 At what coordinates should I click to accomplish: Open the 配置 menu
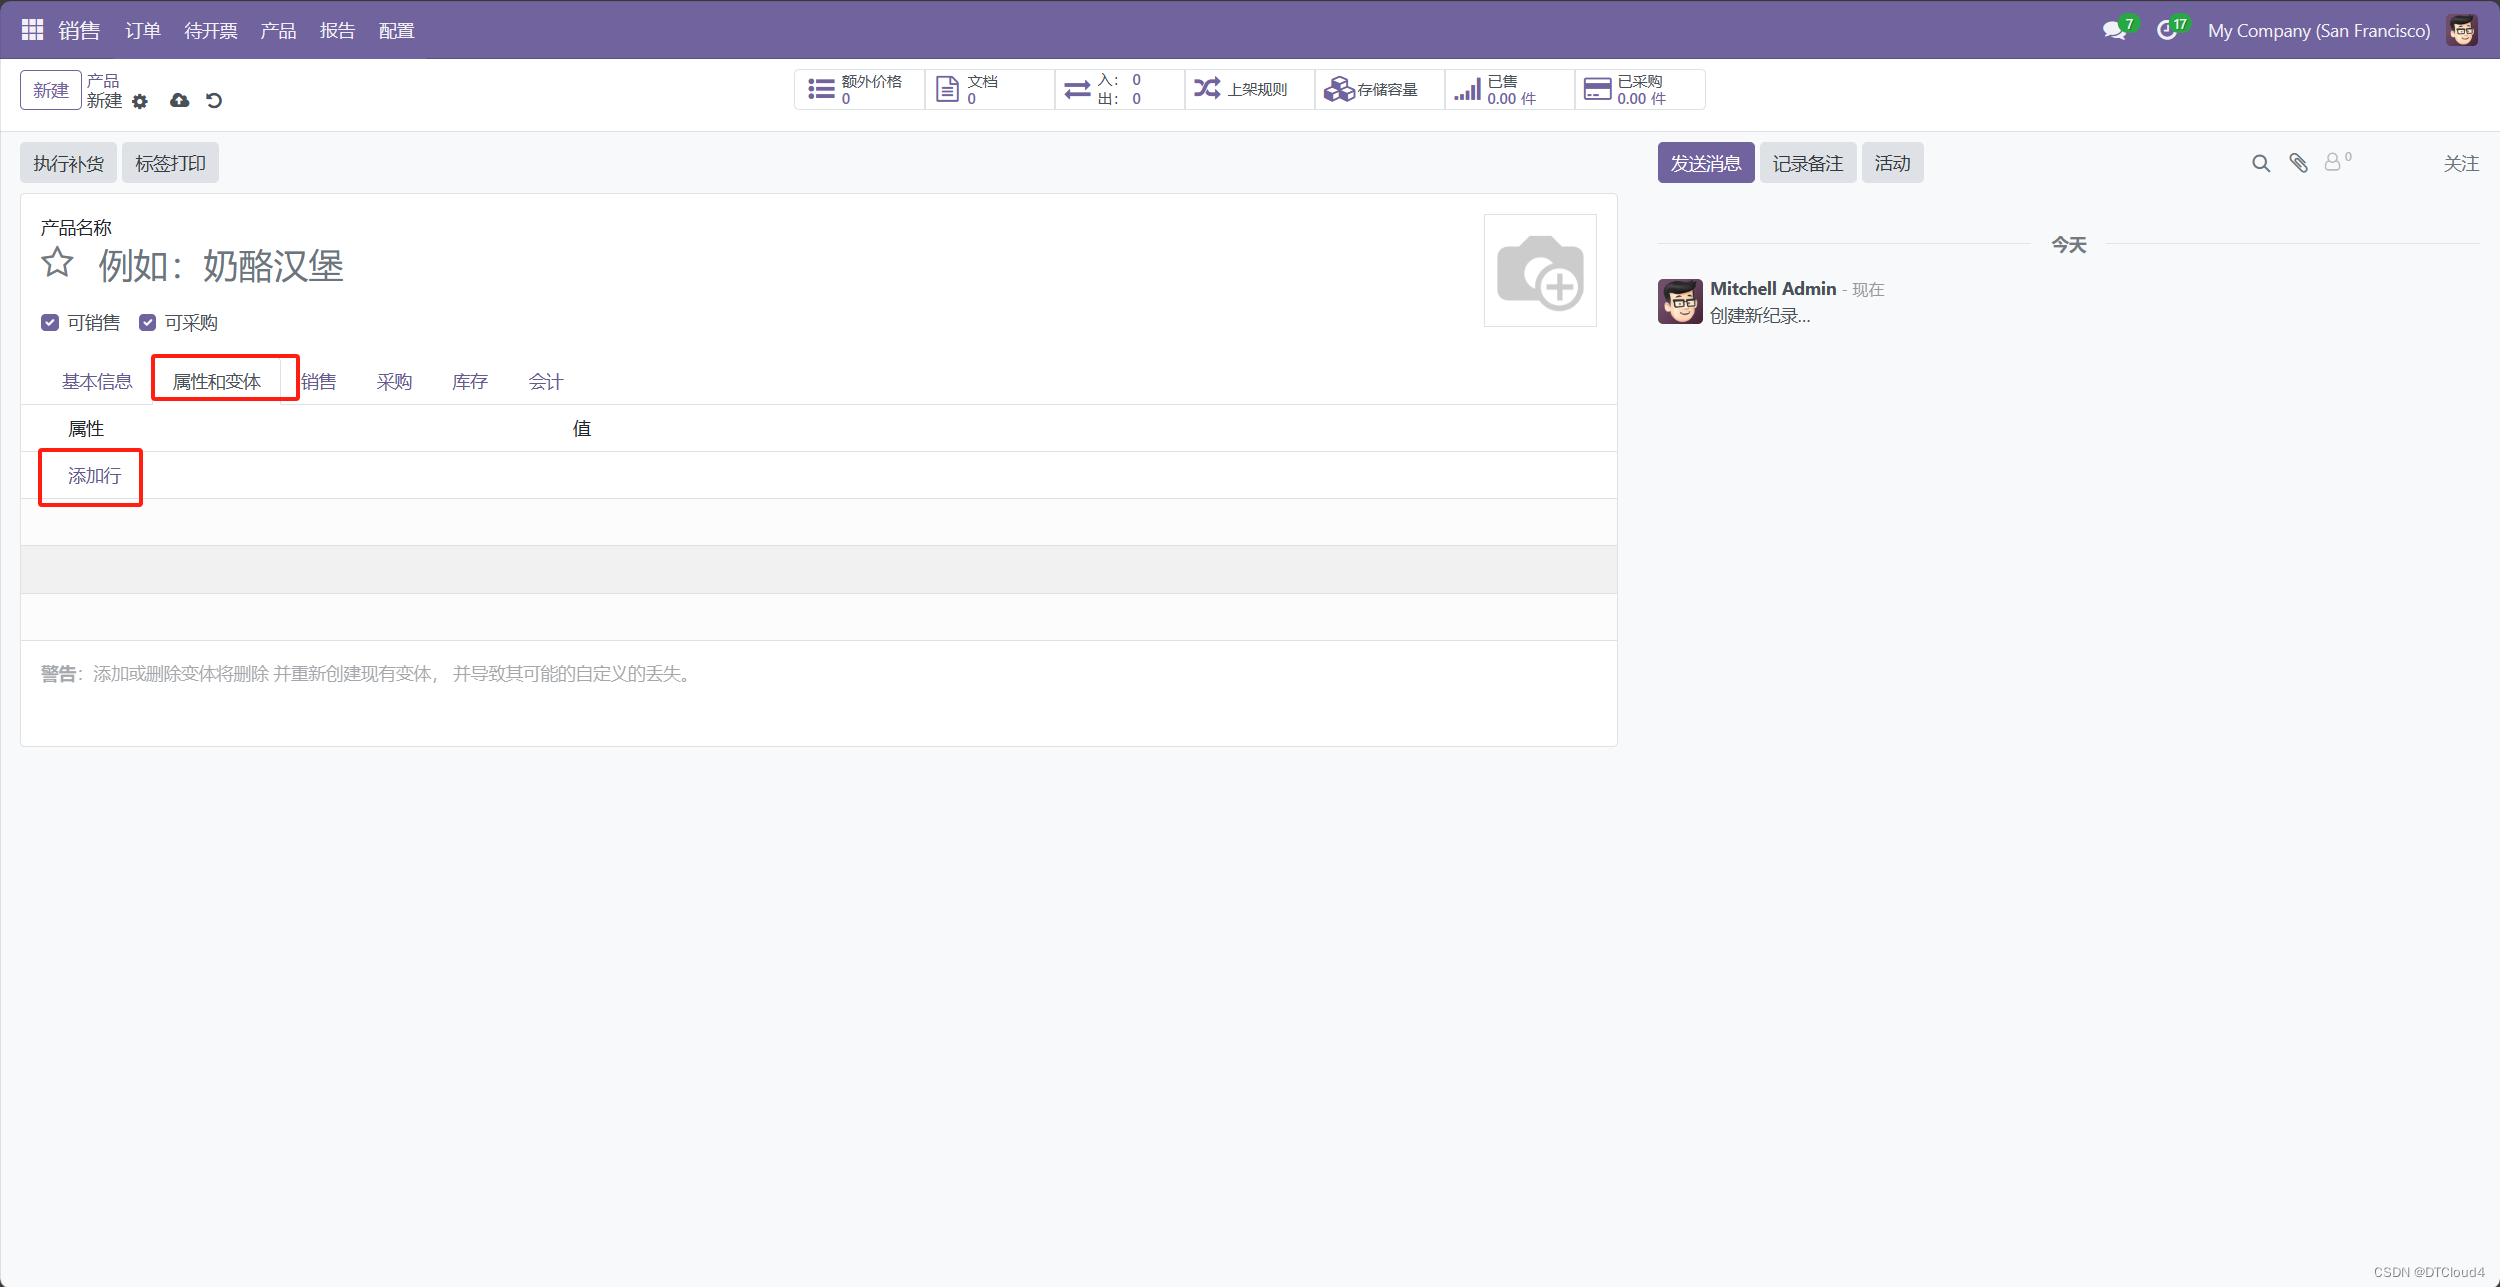point(396,31)
